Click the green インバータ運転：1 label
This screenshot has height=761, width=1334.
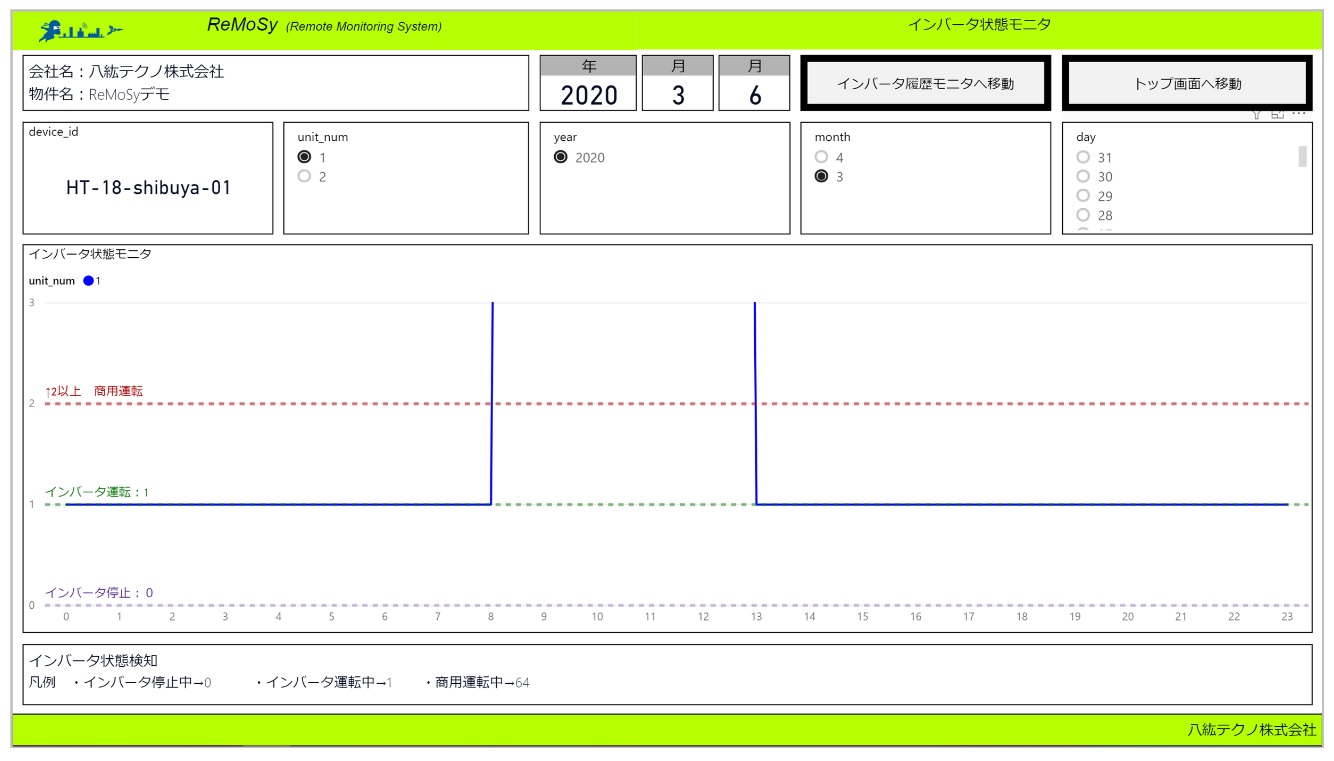(x=97, y=492)
